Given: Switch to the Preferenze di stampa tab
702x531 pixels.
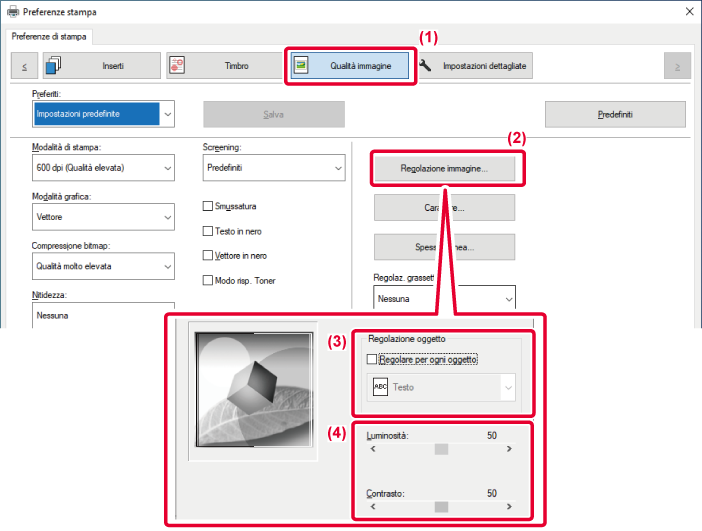Looking at the screenshot, I should click(50, 37).
